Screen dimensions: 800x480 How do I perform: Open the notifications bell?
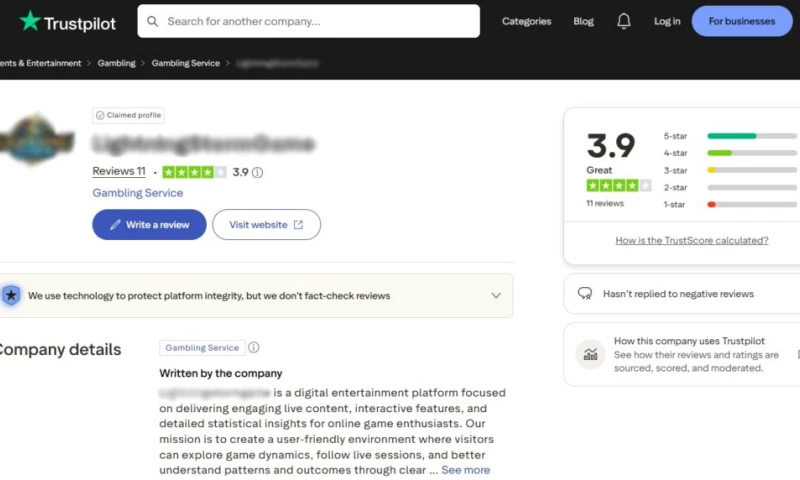[x=623, y=21]
